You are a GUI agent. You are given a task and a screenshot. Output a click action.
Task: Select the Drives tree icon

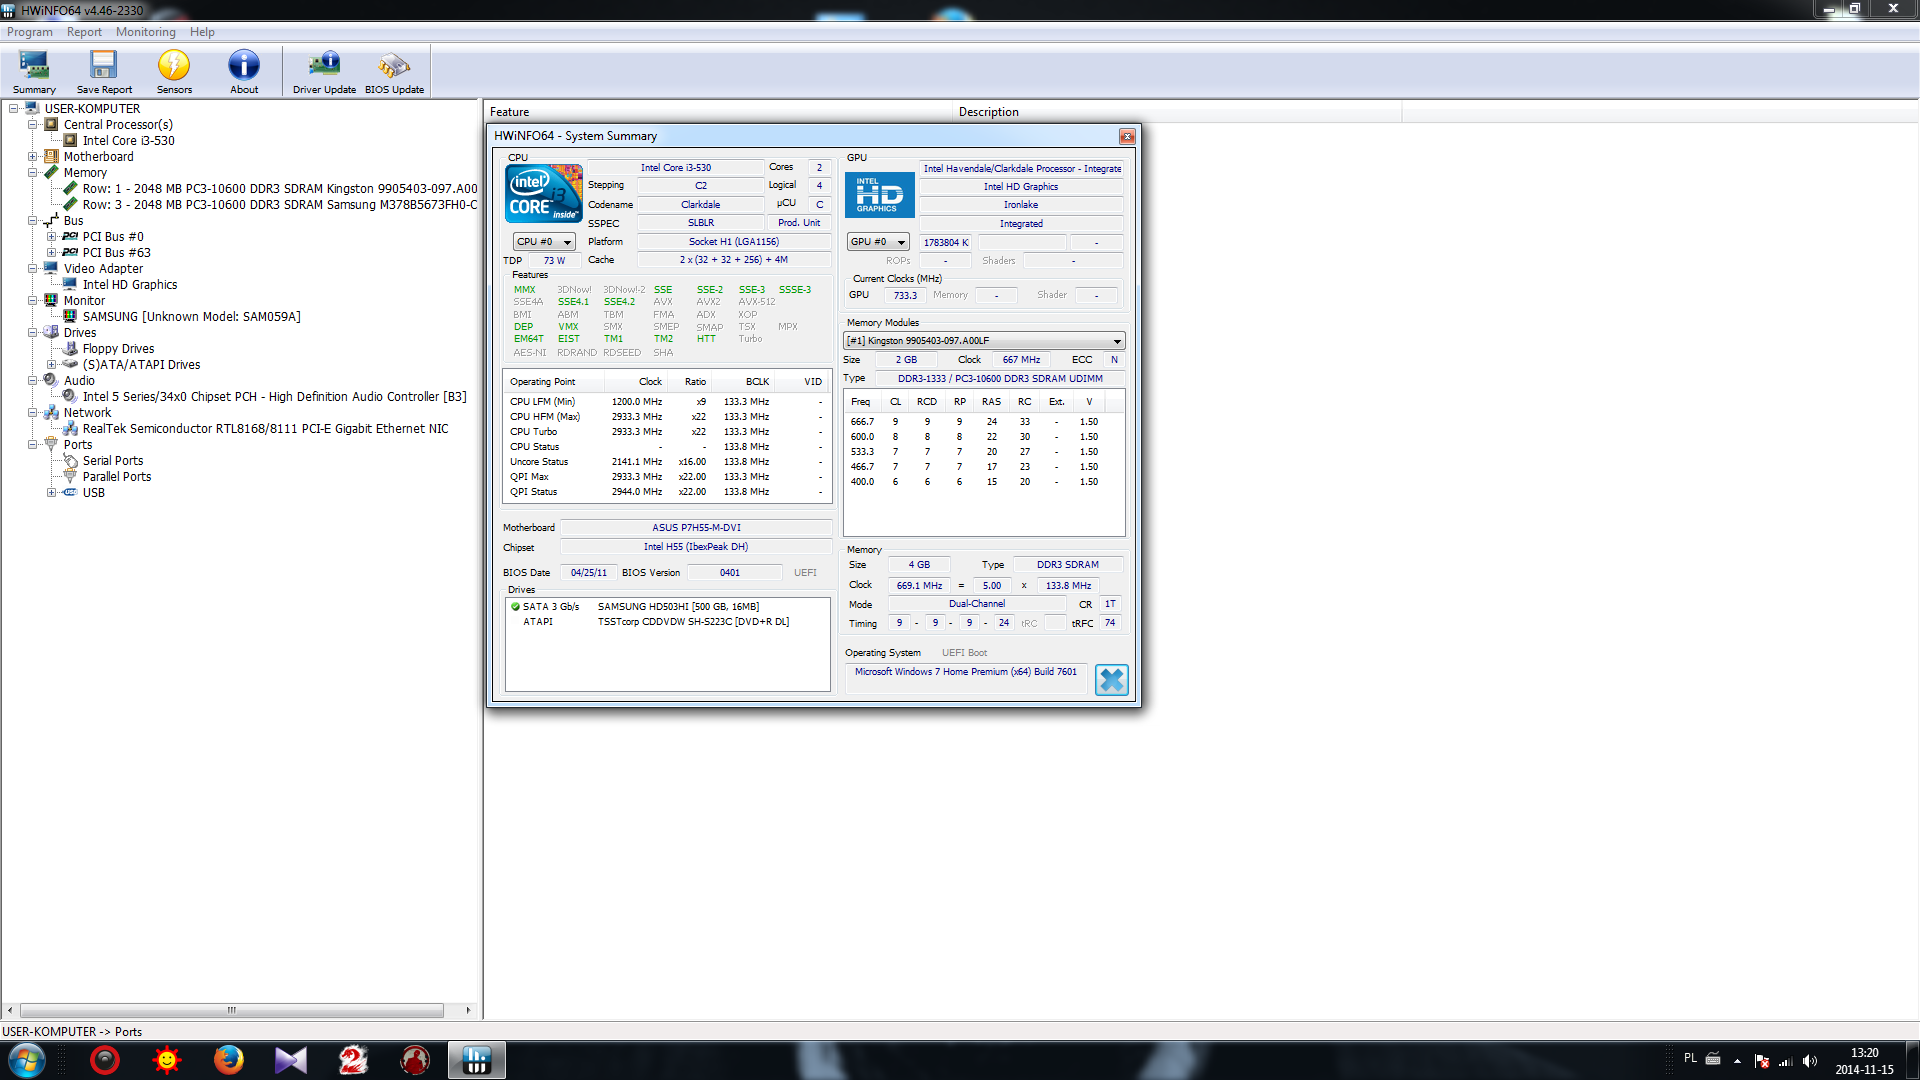52,333
